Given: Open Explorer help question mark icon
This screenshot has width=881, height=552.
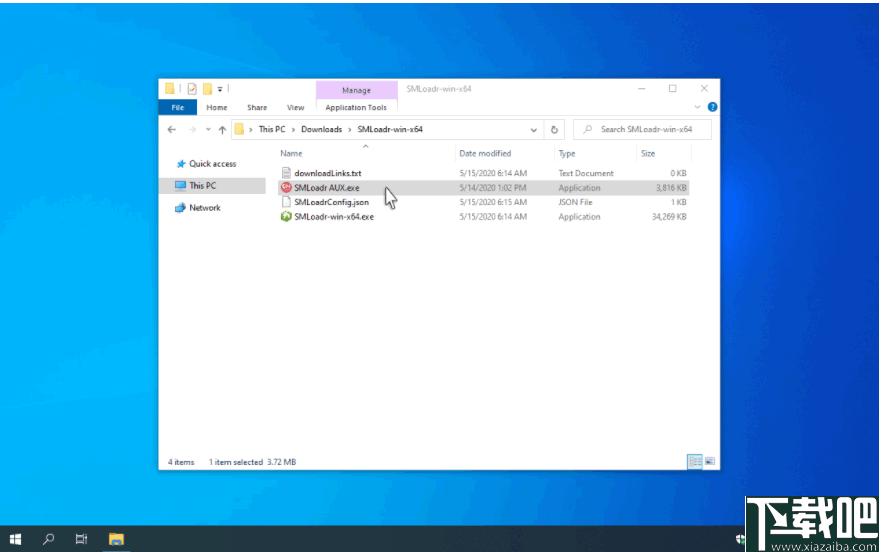Looking at the screenshot, I should [x=712, y=107].
